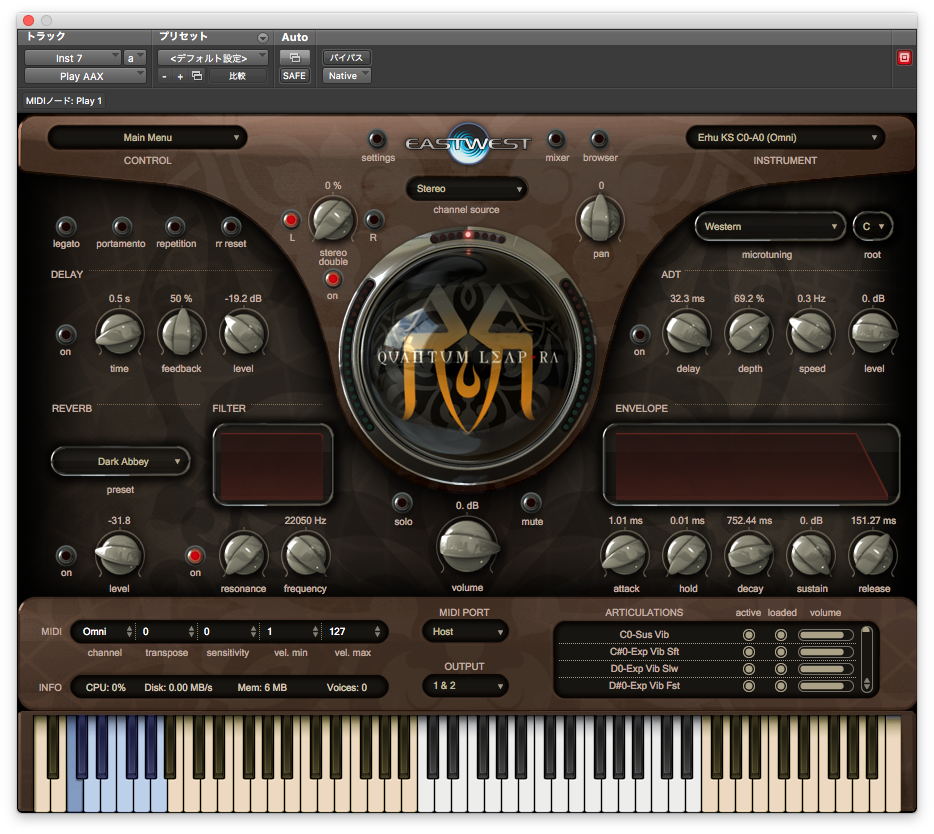Open the Erhu KS C0-A0 instrument dropdown
This screenshot has width=934, height=834.
coord(785,138)
